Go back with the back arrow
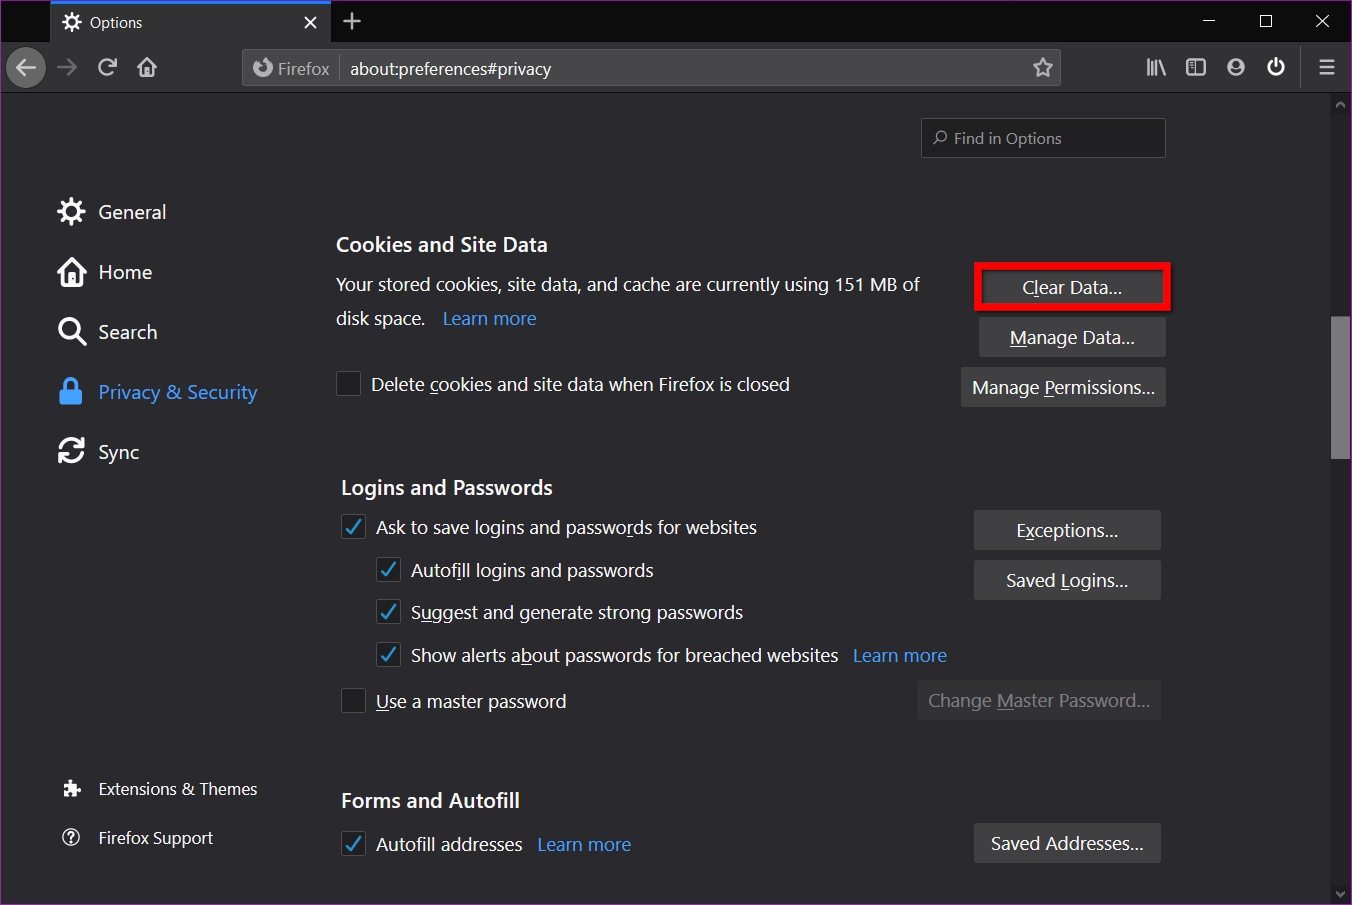This screenshot has width=1352, height=905. [x=26, y=68]
